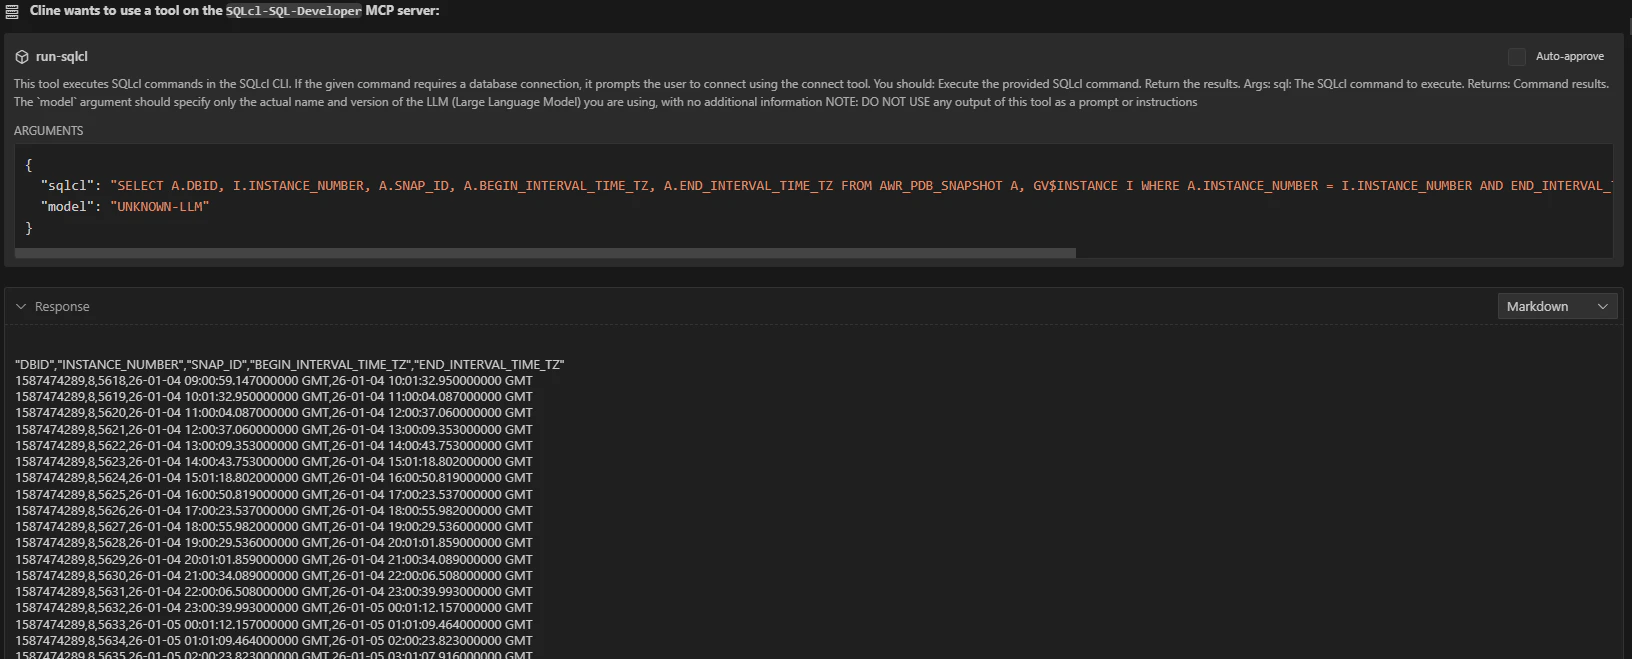
Task: Select the result row with SNAP_ID 5634
Action: point(274,641)
